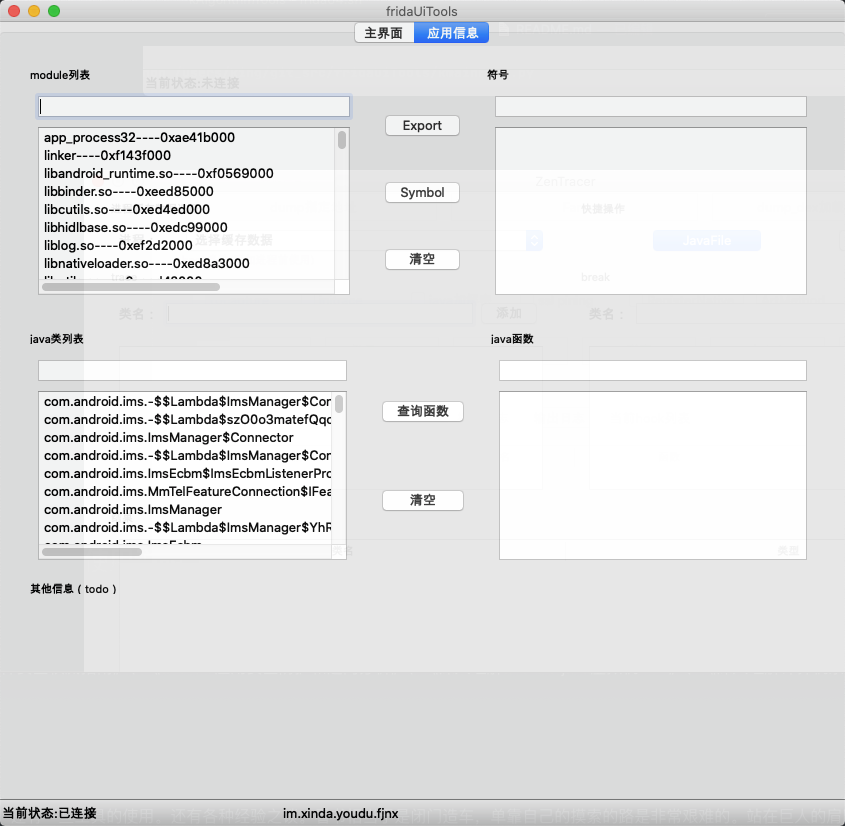Viewport: 845px width, 826px height.
Task: Click the 当前状态:已连接 status text
Action: pos(50,813)
